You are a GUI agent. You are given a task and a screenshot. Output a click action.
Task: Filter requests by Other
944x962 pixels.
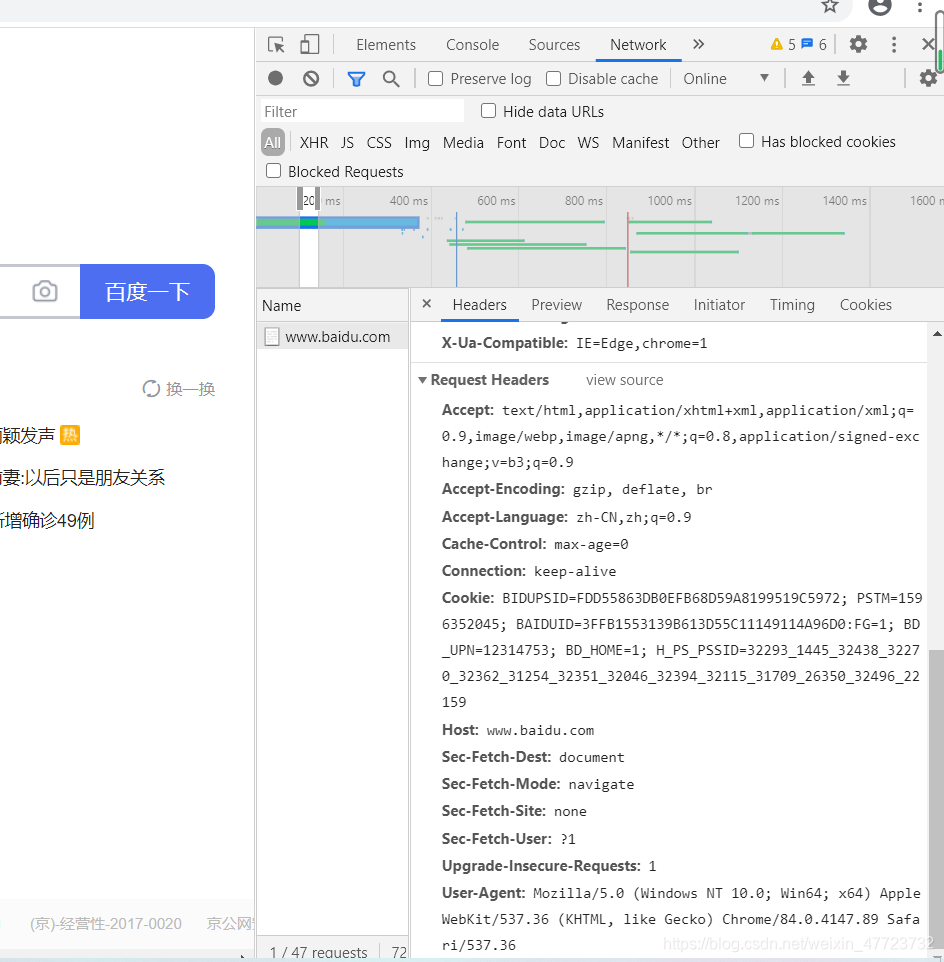click(x=700, y=142)
